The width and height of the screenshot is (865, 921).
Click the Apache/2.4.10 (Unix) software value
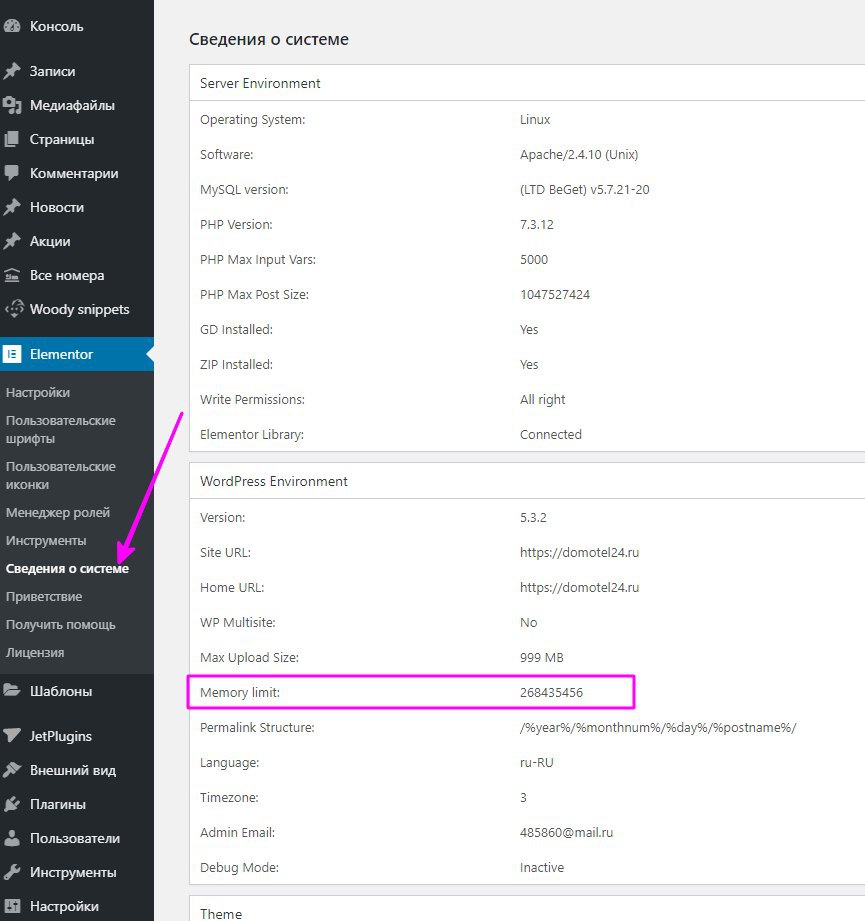pos(578,154)
